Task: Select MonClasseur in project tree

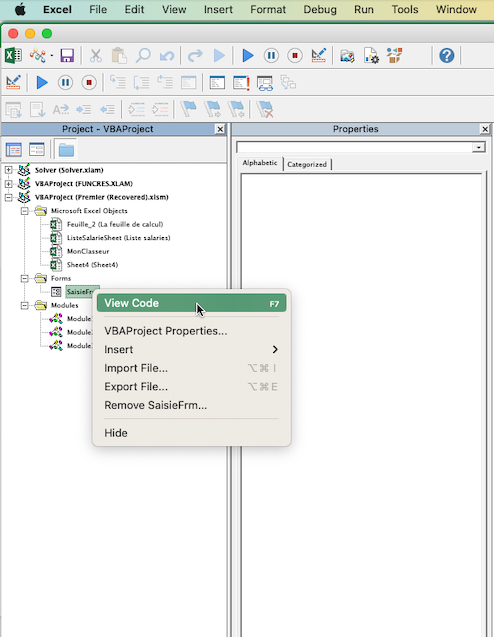Action: [x=88, y=251]
